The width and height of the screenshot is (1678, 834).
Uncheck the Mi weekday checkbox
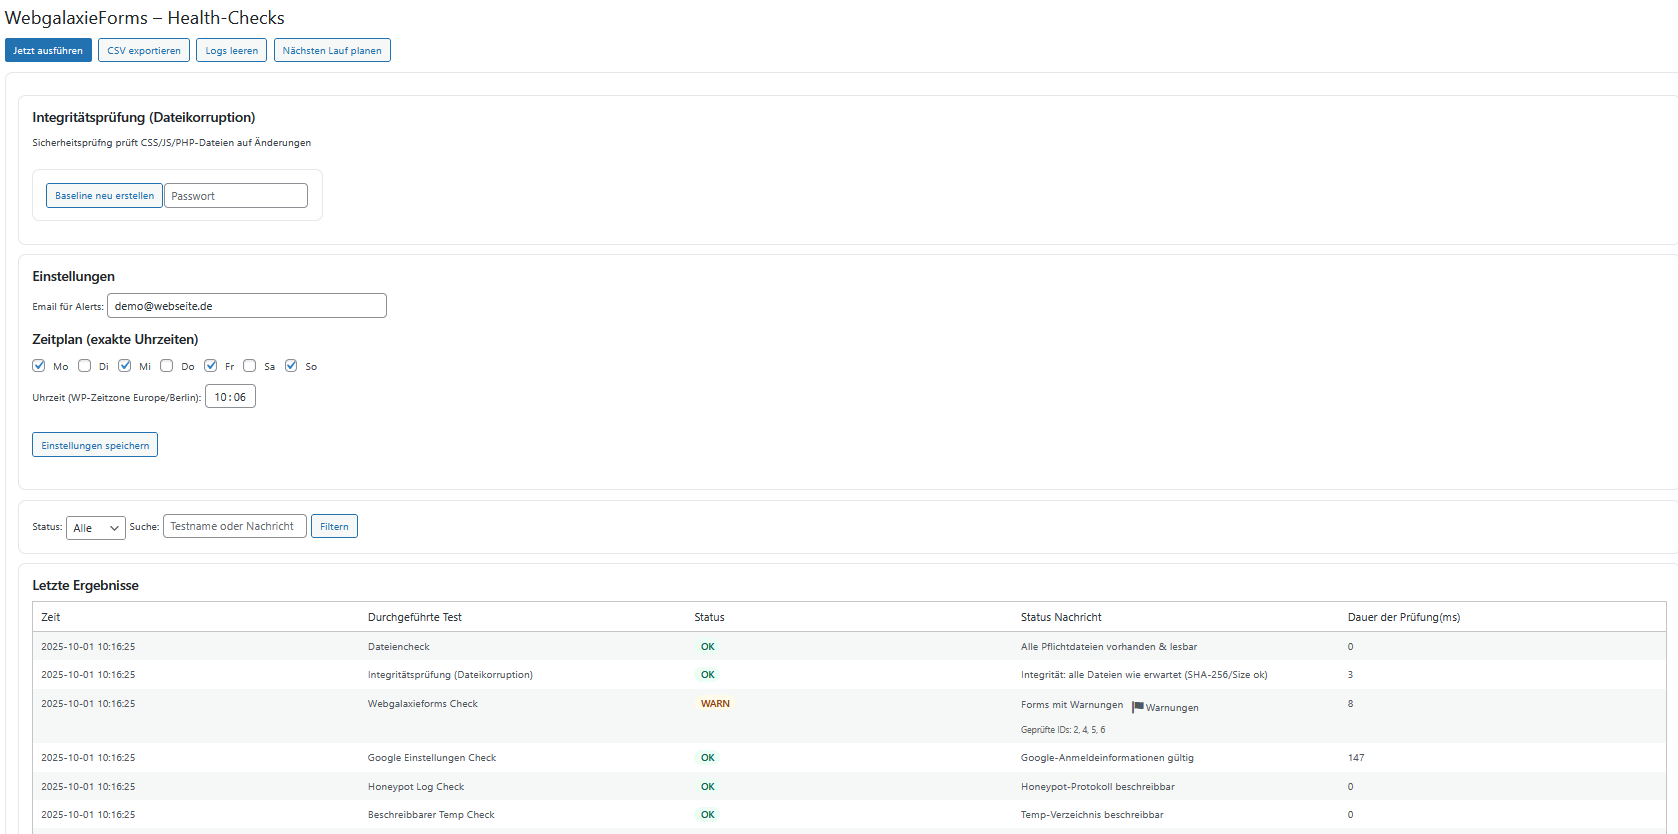125,366
